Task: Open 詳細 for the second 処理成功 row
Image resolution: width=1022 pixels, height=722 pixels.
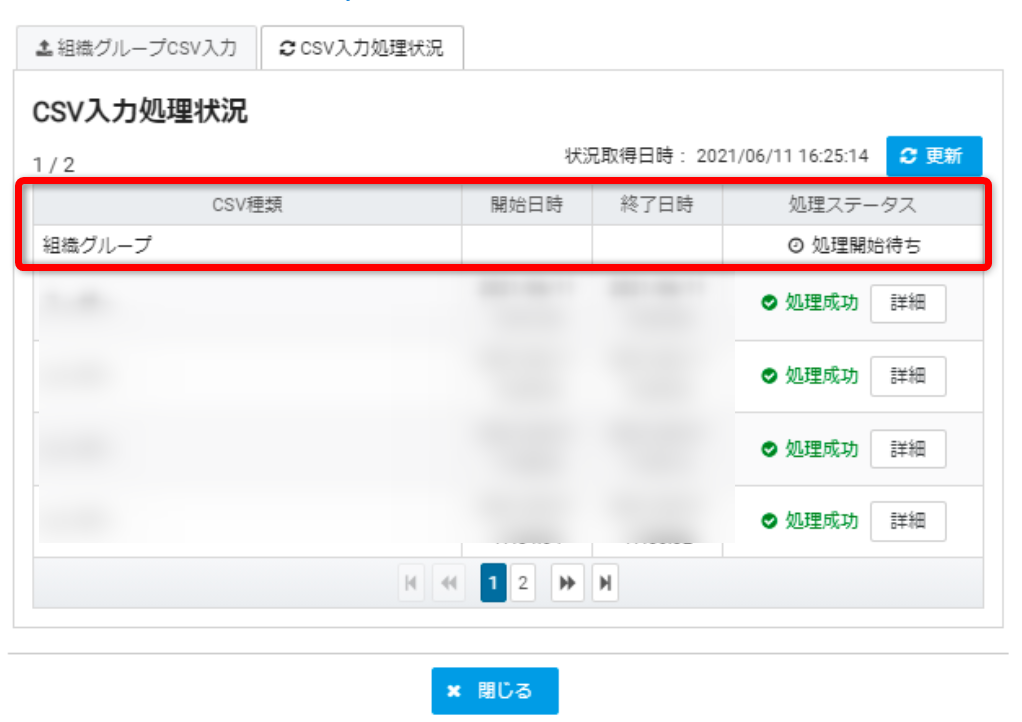Action: pos(907,376)
